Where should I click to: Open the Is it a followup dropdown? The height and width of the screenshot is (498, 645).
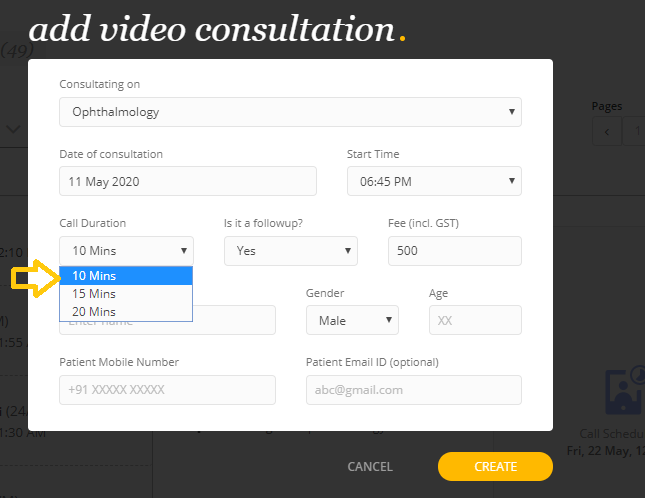click(x=290, y=251)
